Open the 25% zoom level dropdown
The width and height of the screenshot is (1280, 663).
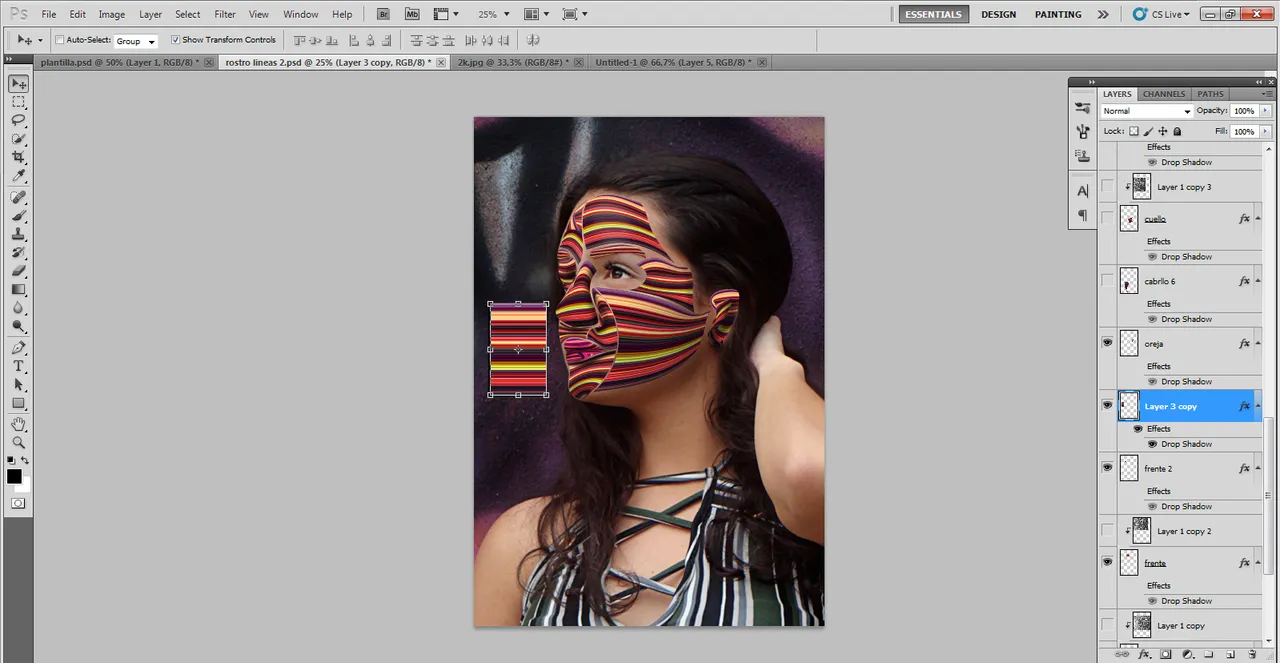click(x=493, y=15)
